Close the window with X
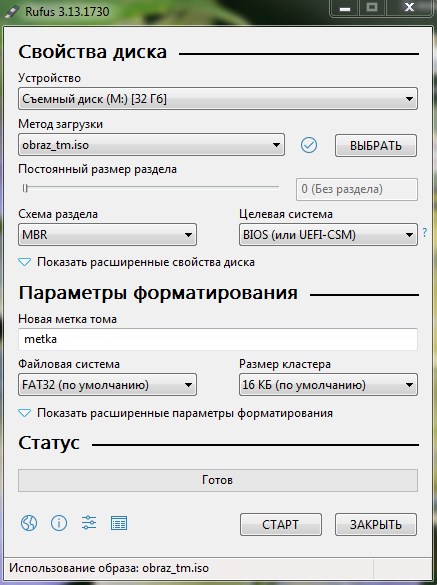Image resolution: width=437 pixels, height=585 pixels. tap(409, 8)
